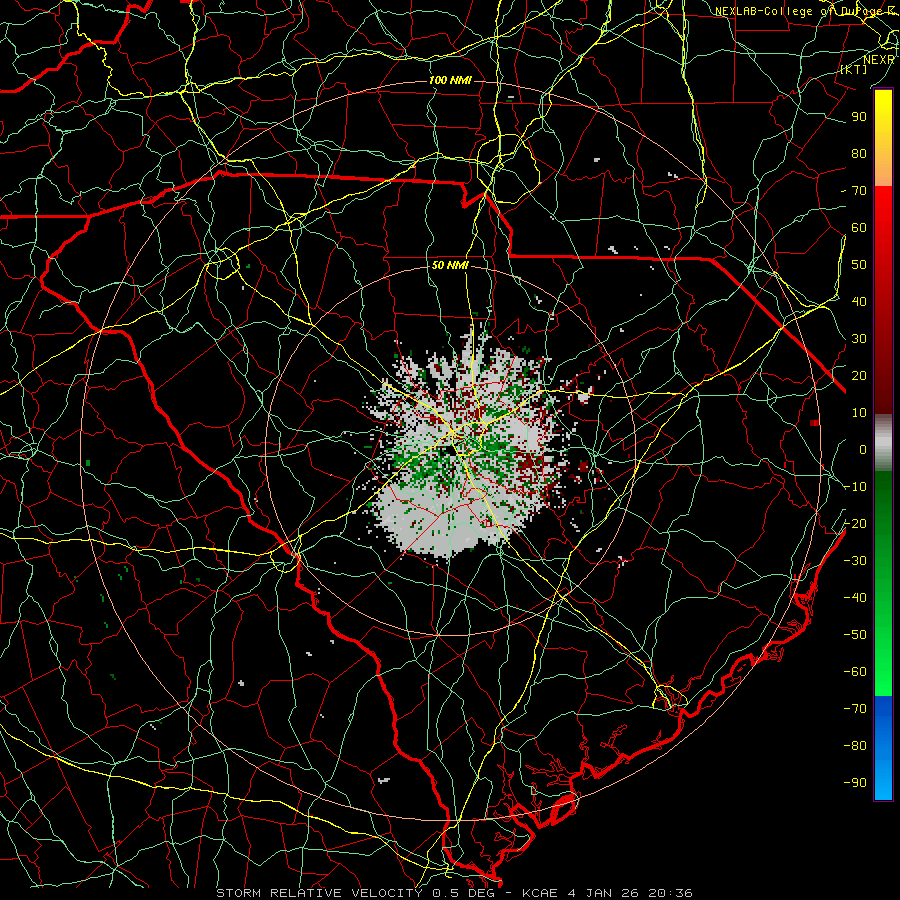
Task: Click the -40 label on the velocity scale
Action: (855, 598)
